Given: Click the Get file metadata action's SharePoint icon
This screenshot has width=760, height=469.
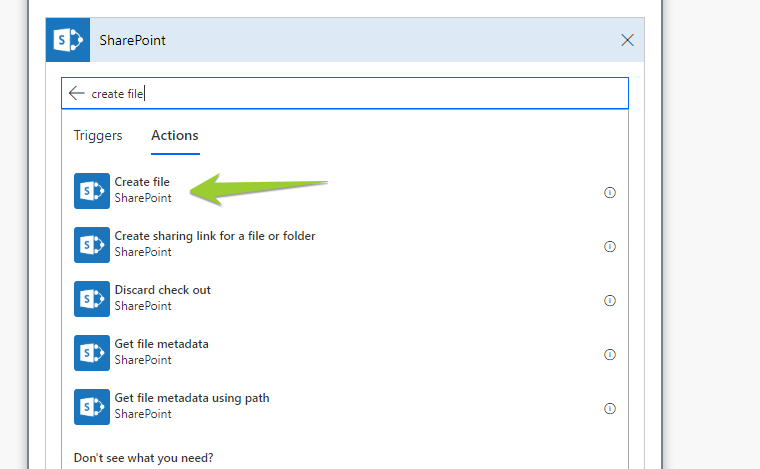Looking at the screenshot, I should point(92,352).
